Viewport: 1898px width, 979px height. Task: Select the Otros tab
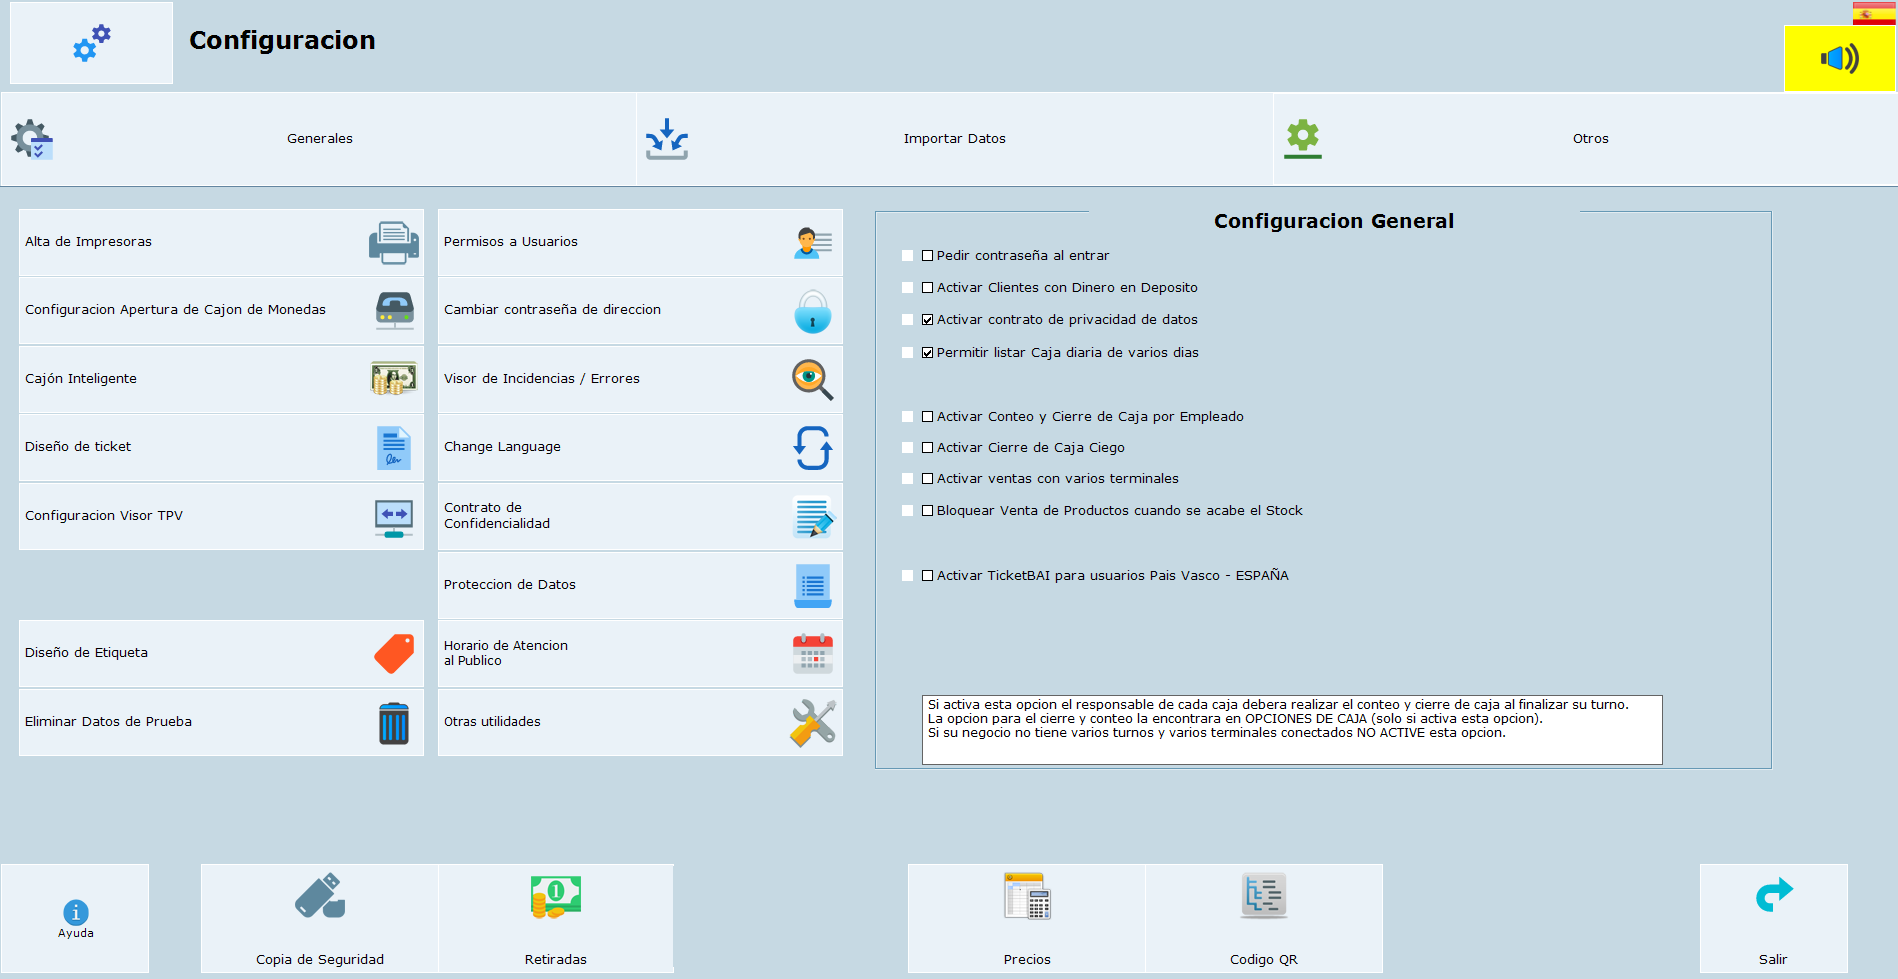1589,139
